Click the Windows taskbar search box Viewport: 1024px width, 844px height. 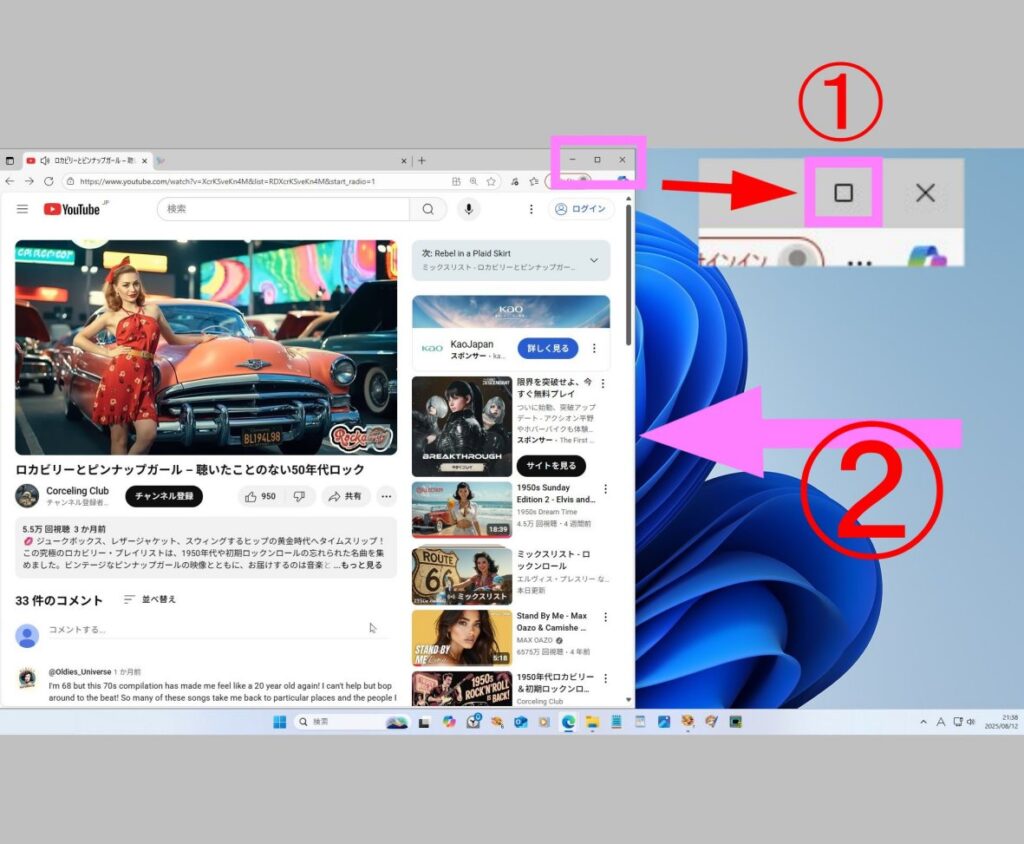(350, 722)
